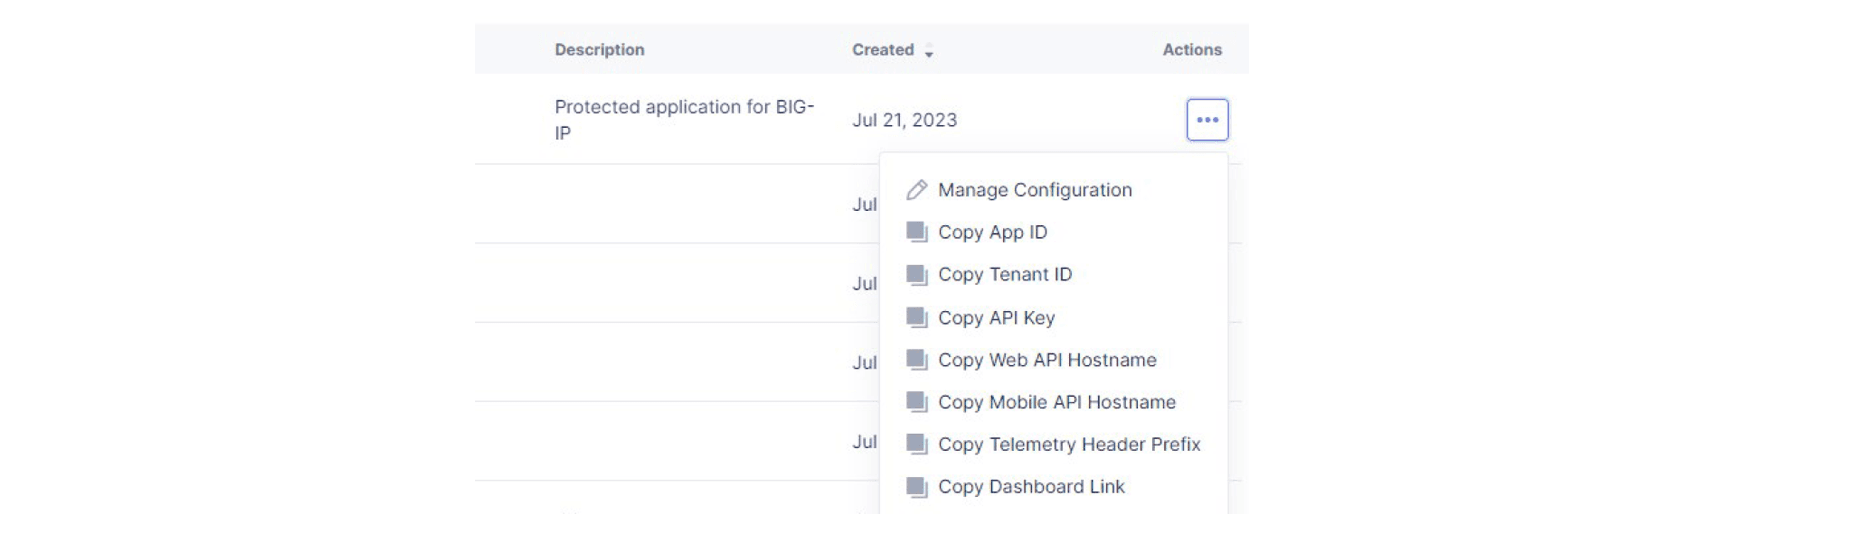Select the Manage Configuration menu entry text
The height and width of the screenshot is (536, 1866).
[x=1034, y=190]
